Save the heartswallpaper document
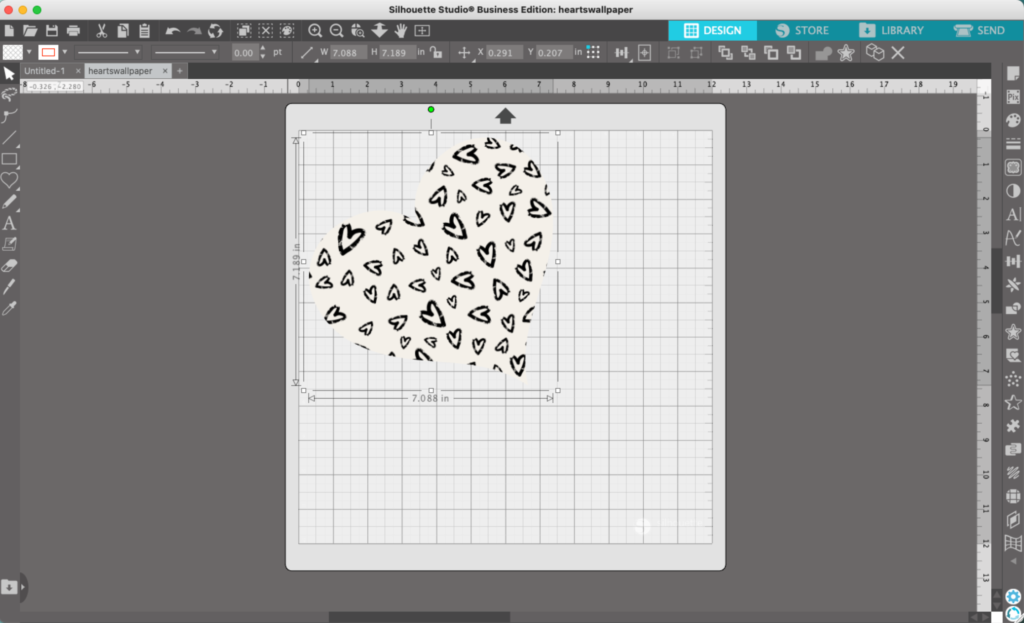Viewport: 1024px width, 623px height. (52, 31)
